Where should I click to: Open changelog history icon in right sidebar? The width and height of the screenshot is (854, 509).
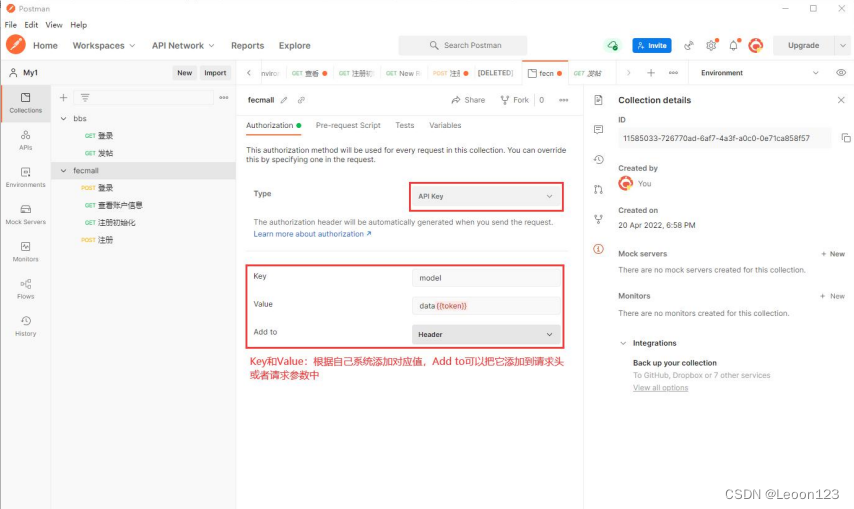coord(599,160)
